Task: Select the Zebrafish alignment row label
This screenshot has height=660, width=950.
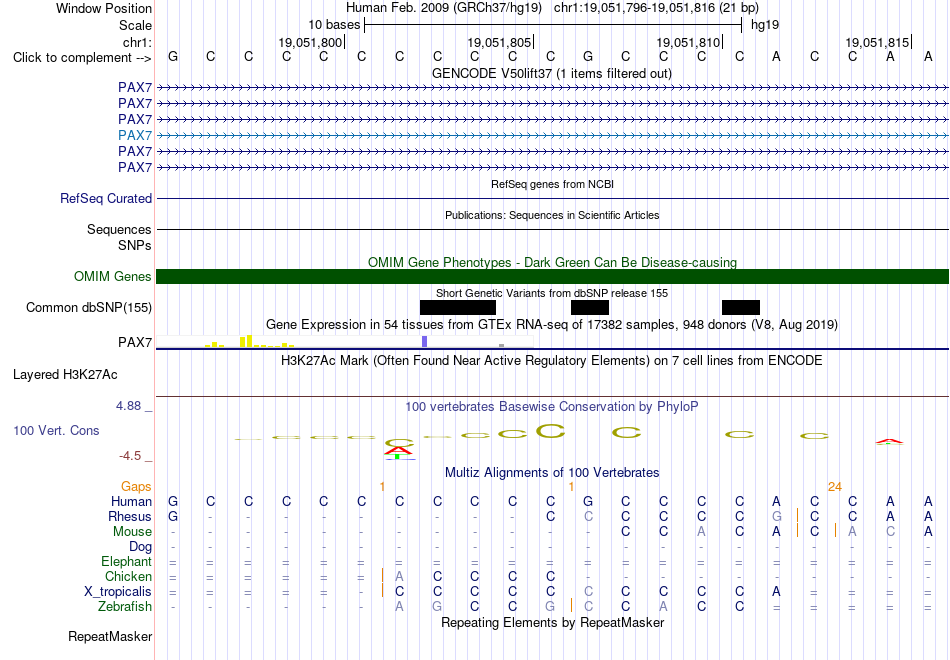Action: click(x=125, y=606)
